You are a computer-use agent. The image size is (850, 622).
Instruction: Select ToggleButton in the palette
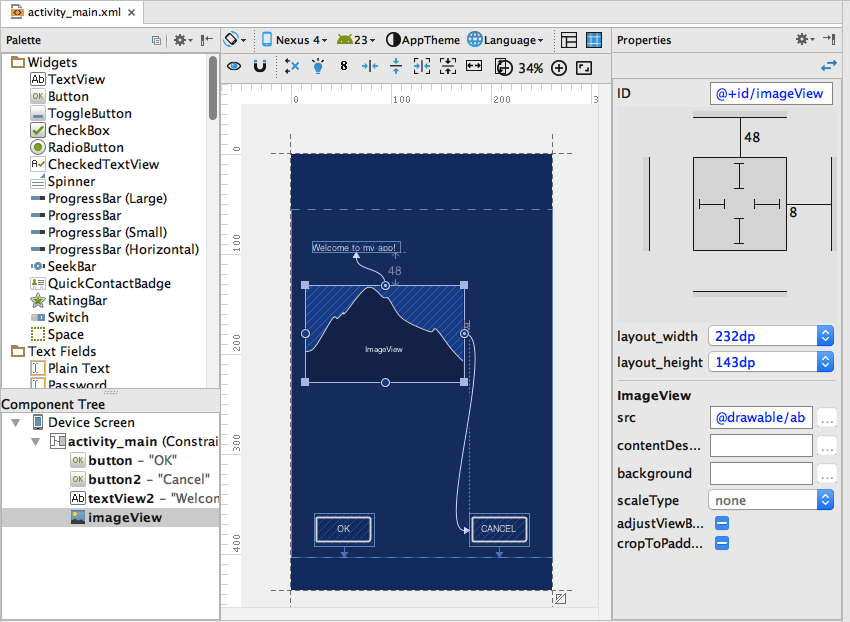click(x=81, y=113)
